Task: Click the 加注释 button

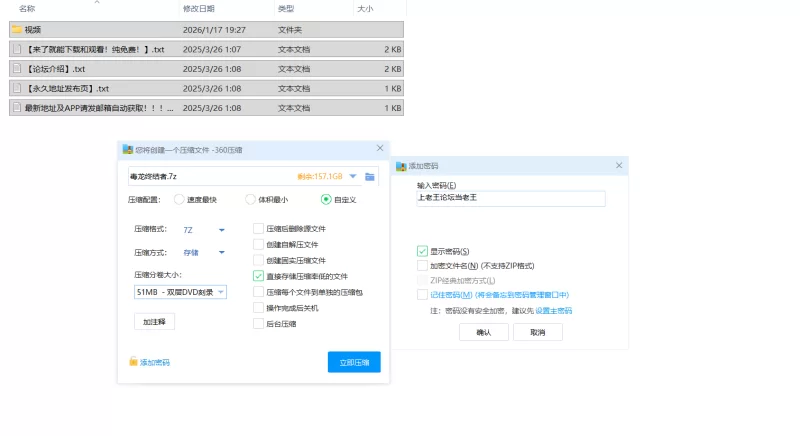Action: [x=154, y=322]
